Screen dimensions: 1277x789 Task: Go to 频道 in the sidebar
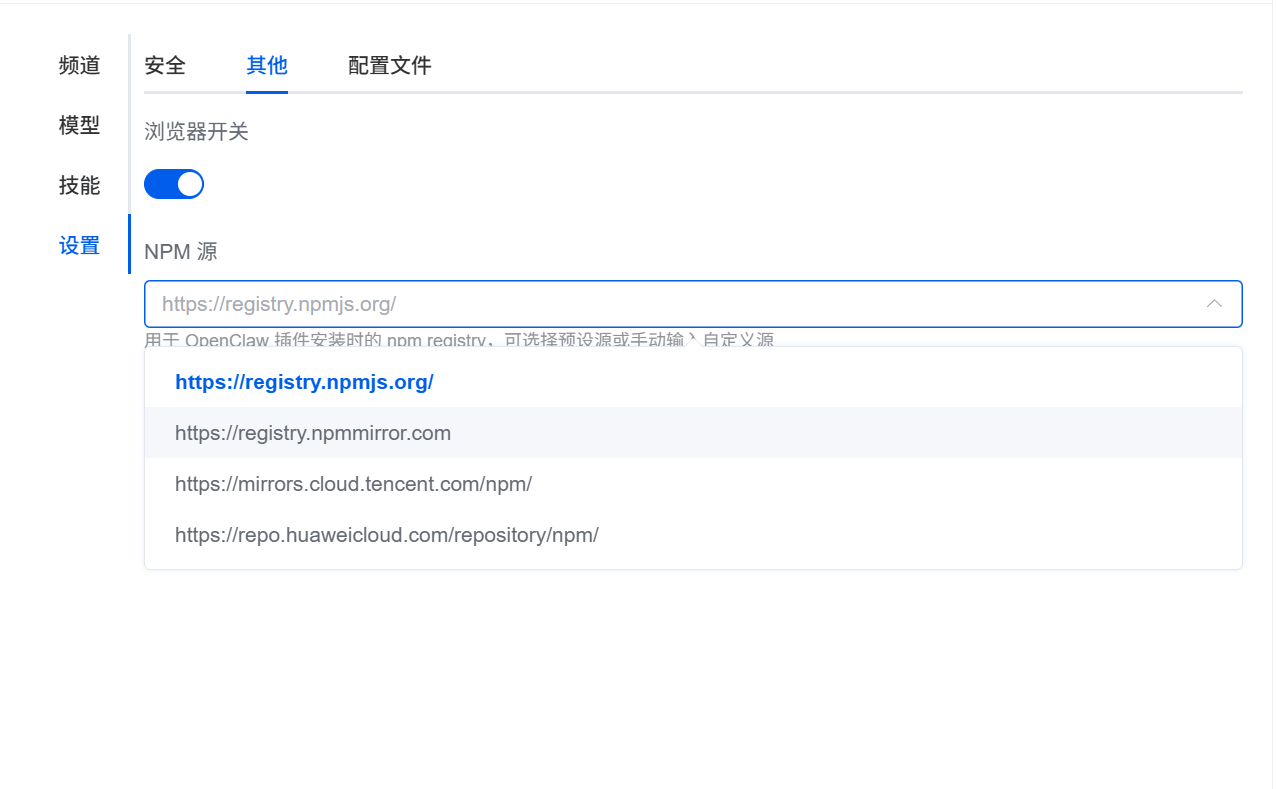pos(80,66)
